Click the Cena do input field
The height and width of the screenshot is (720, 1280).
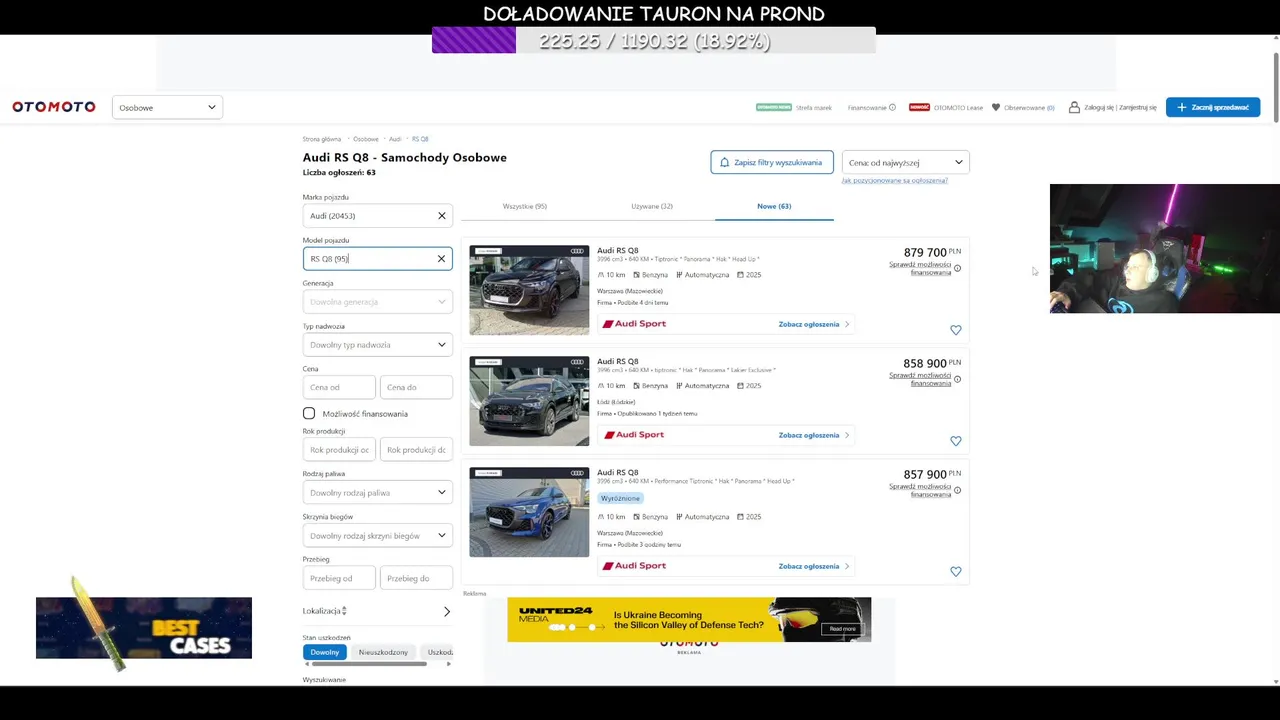(x=416, y=387)
